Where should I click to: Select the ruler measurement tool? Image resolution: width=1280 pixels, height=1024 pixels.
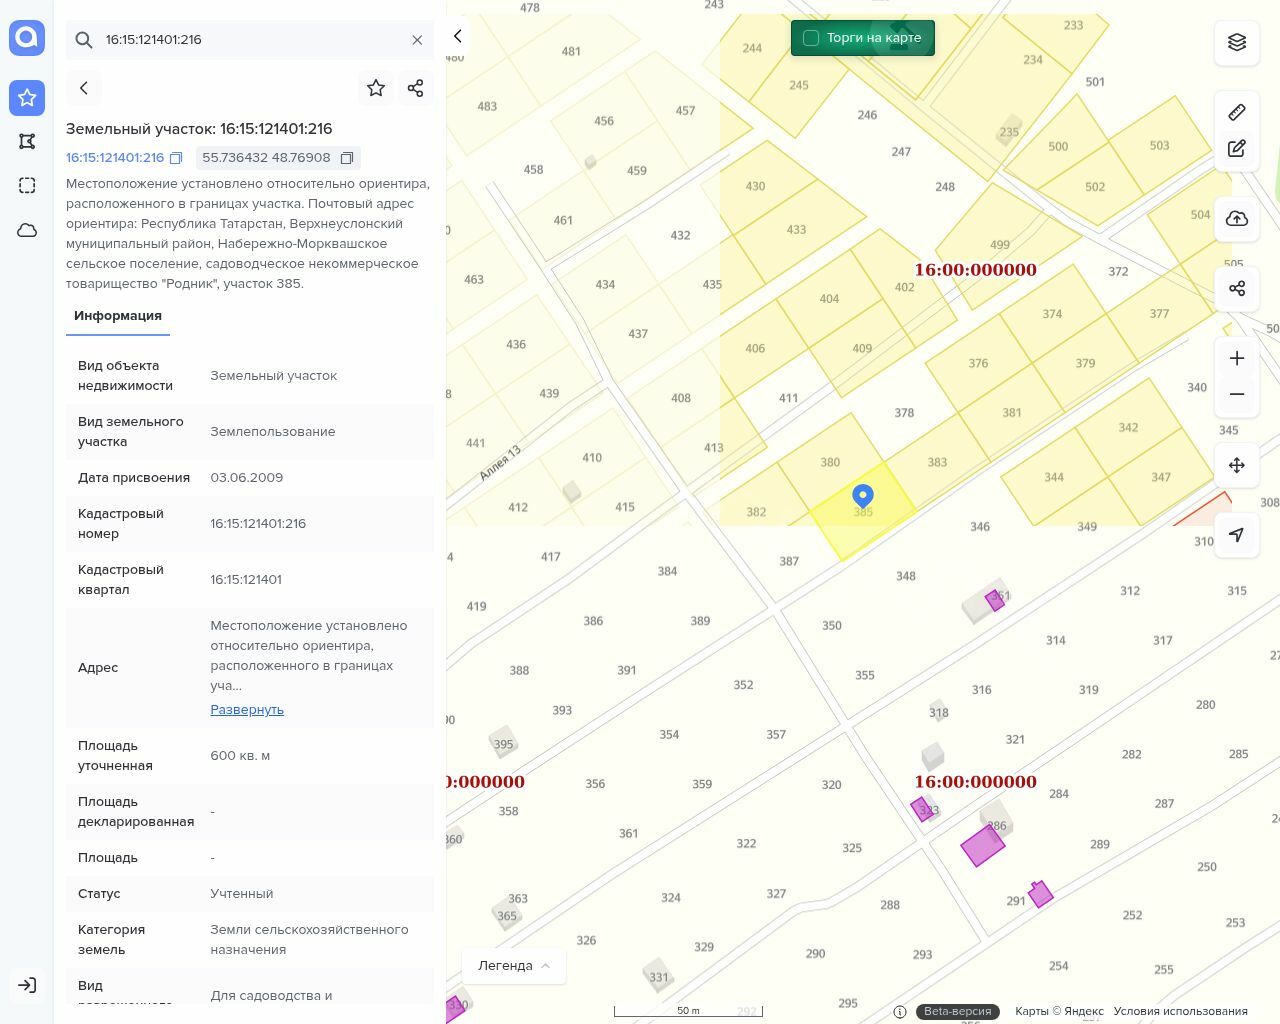[x=1237, y=112]
